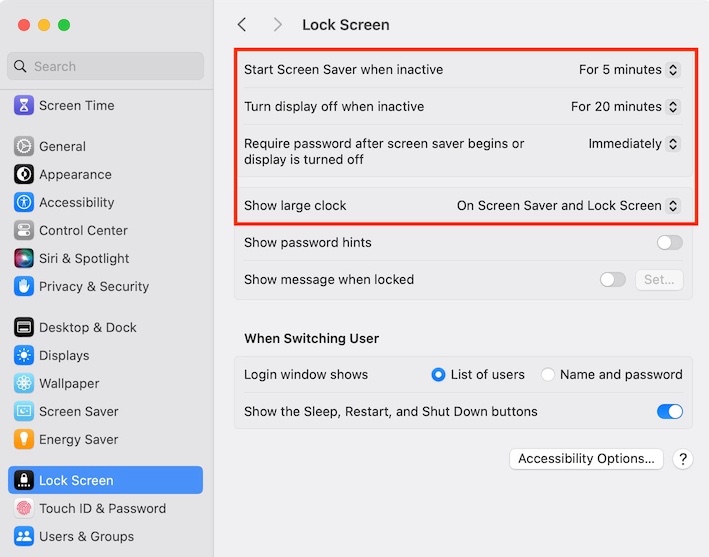Click the Privacy & Security hand icon
The width and height of the screenshot is (709, 557).
[24, 286]
